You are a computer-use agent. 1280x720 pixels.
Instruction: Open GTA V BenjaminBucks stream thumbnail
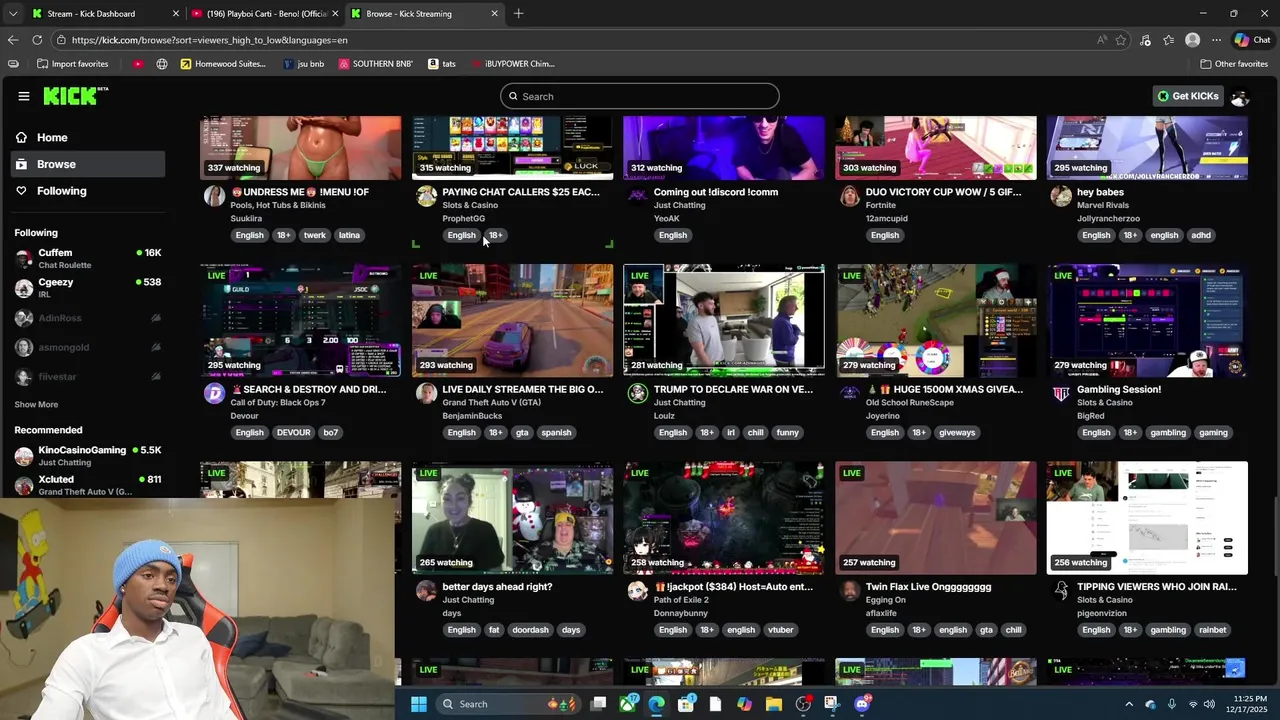[512, 321]
